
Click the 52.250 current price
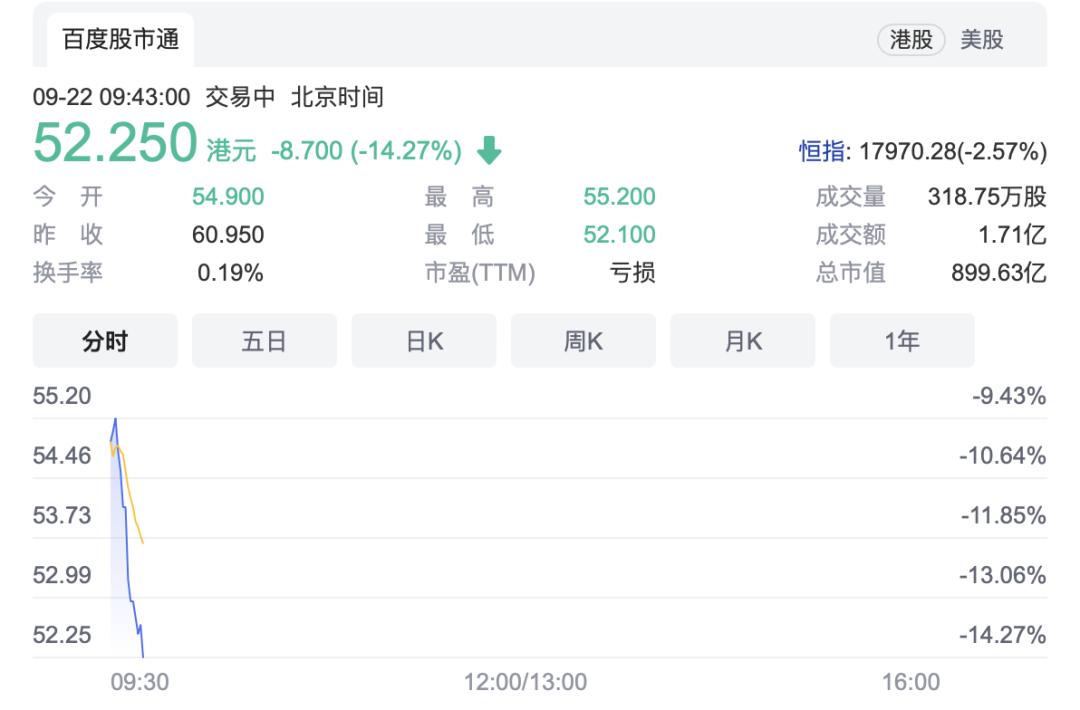[x=115, y=143]
